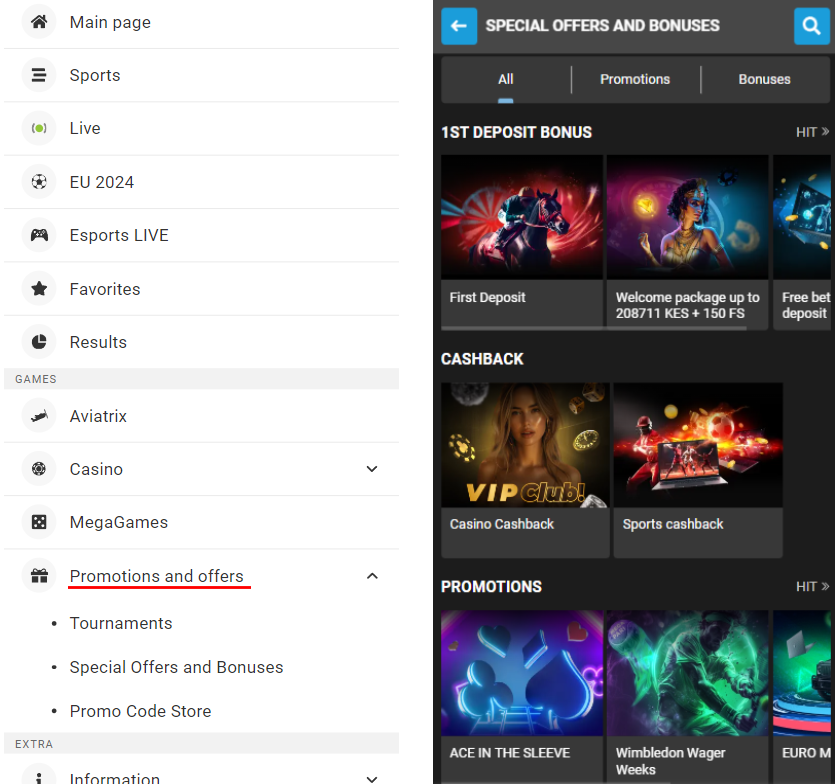Click the Aviatrix plane icon
Image resolution: width=835 pixels, height=784 pixels.
(x=39, y=416)
